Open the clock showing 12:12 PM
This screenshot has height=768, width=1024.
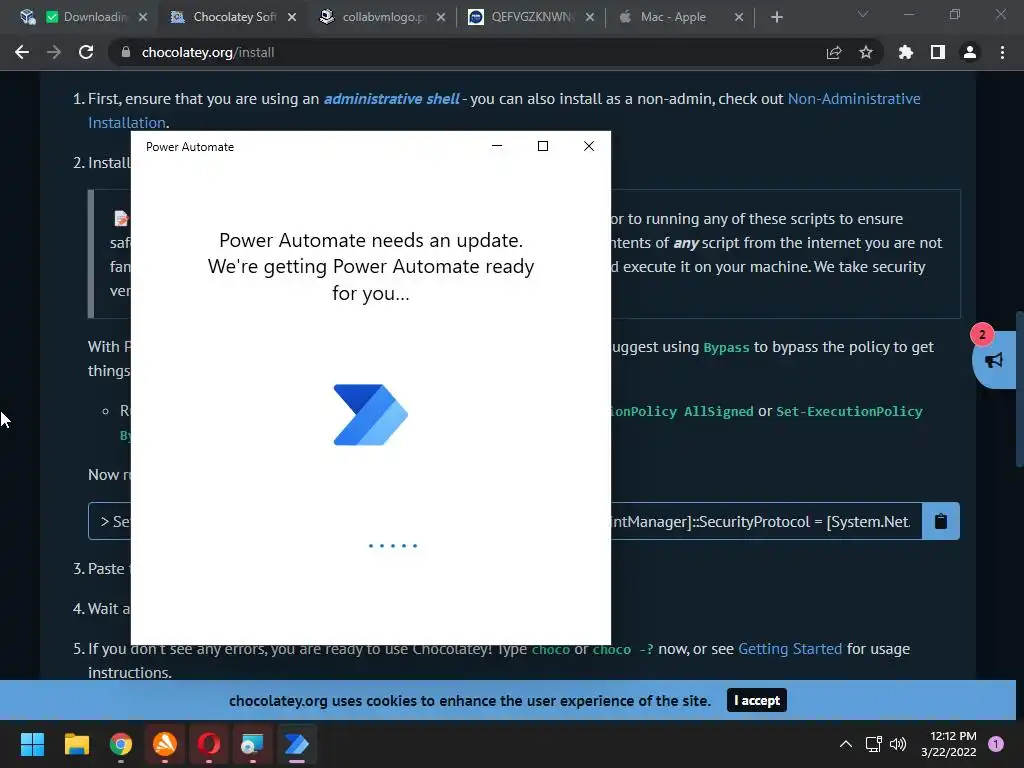click(949, 744)
